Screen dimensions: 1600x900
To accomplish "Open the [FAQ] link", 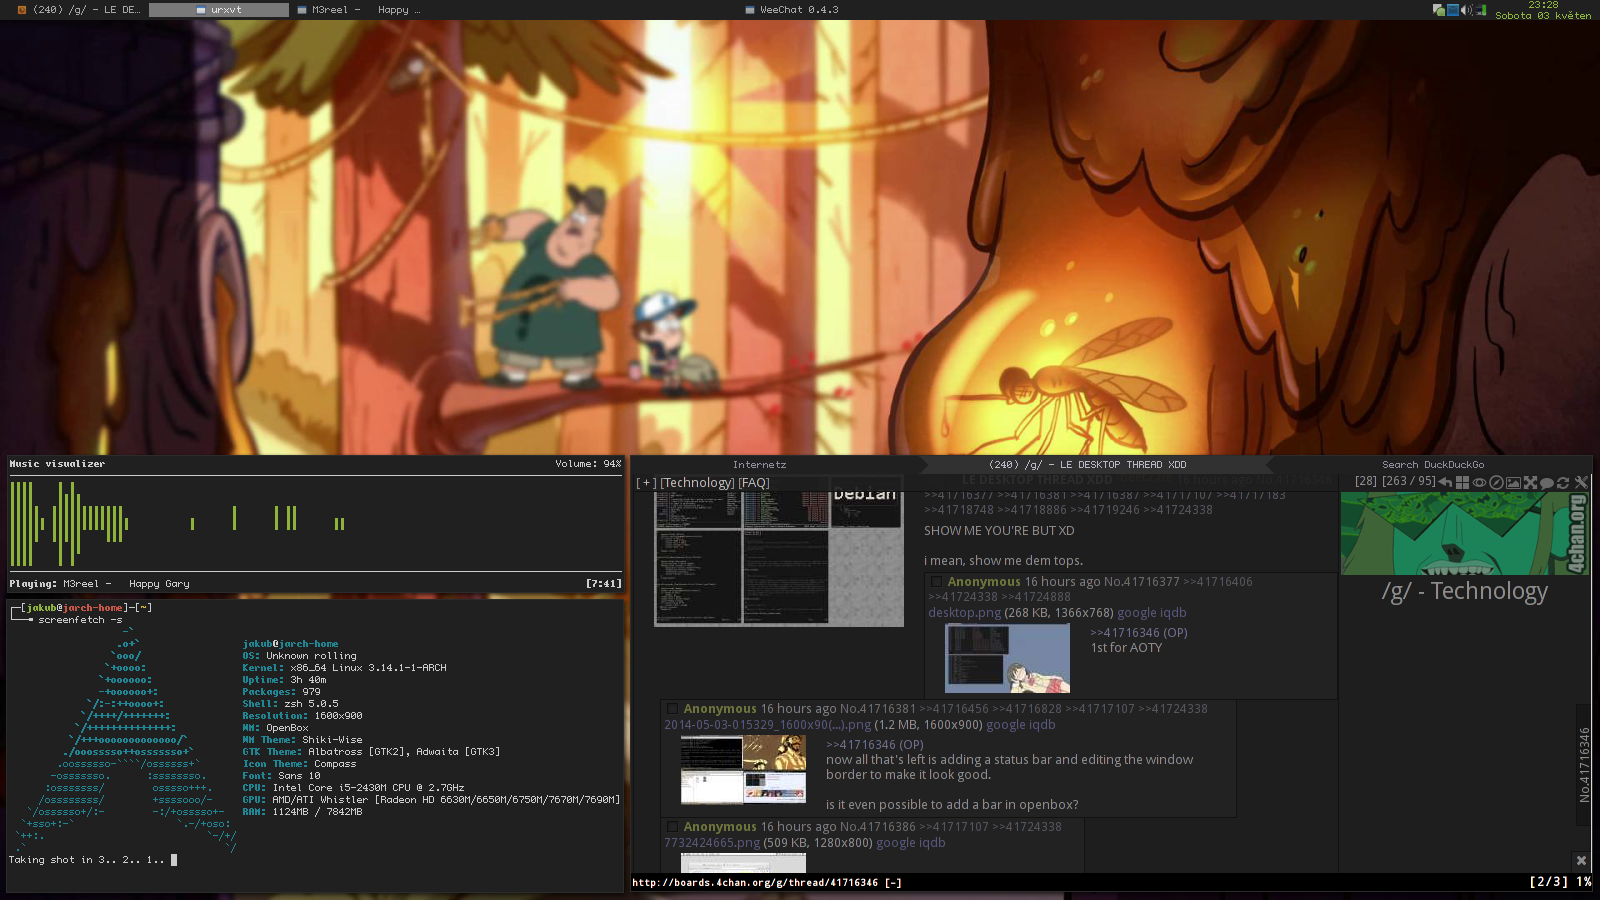I will pos(754,483).
